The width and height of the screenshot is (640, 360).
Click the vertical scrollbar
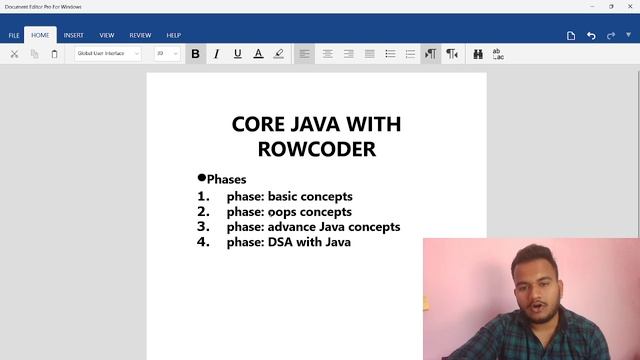(x=638, y=154)
